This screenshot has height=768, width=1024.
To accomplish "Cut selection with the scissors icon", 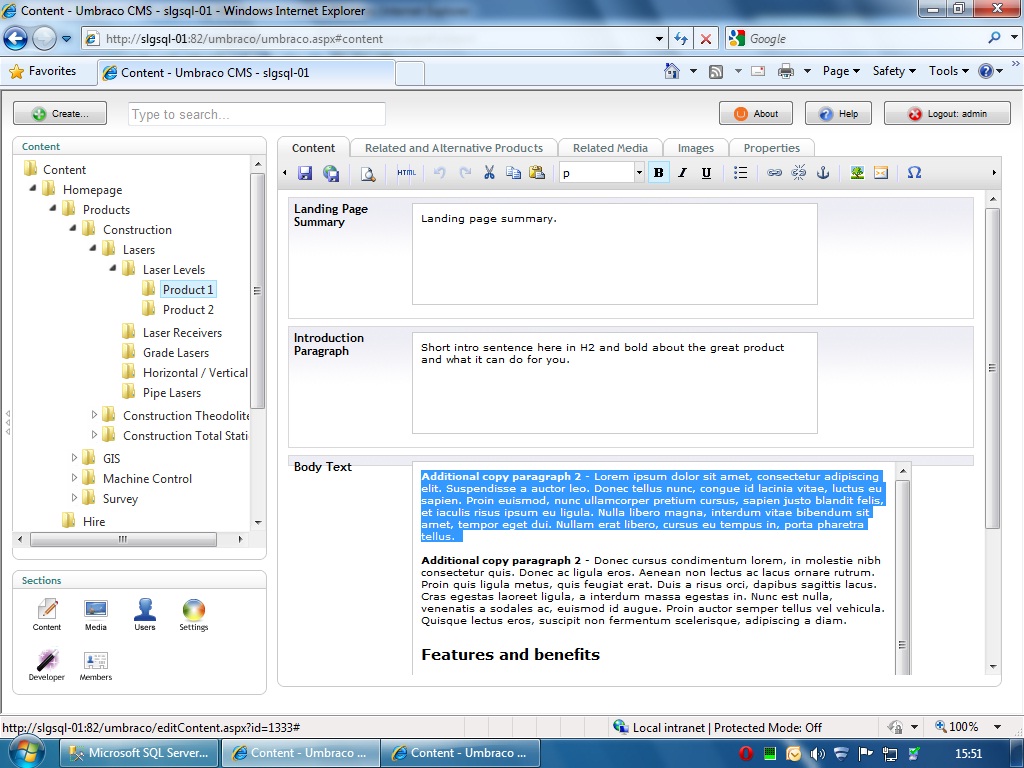I will [489, 172].
